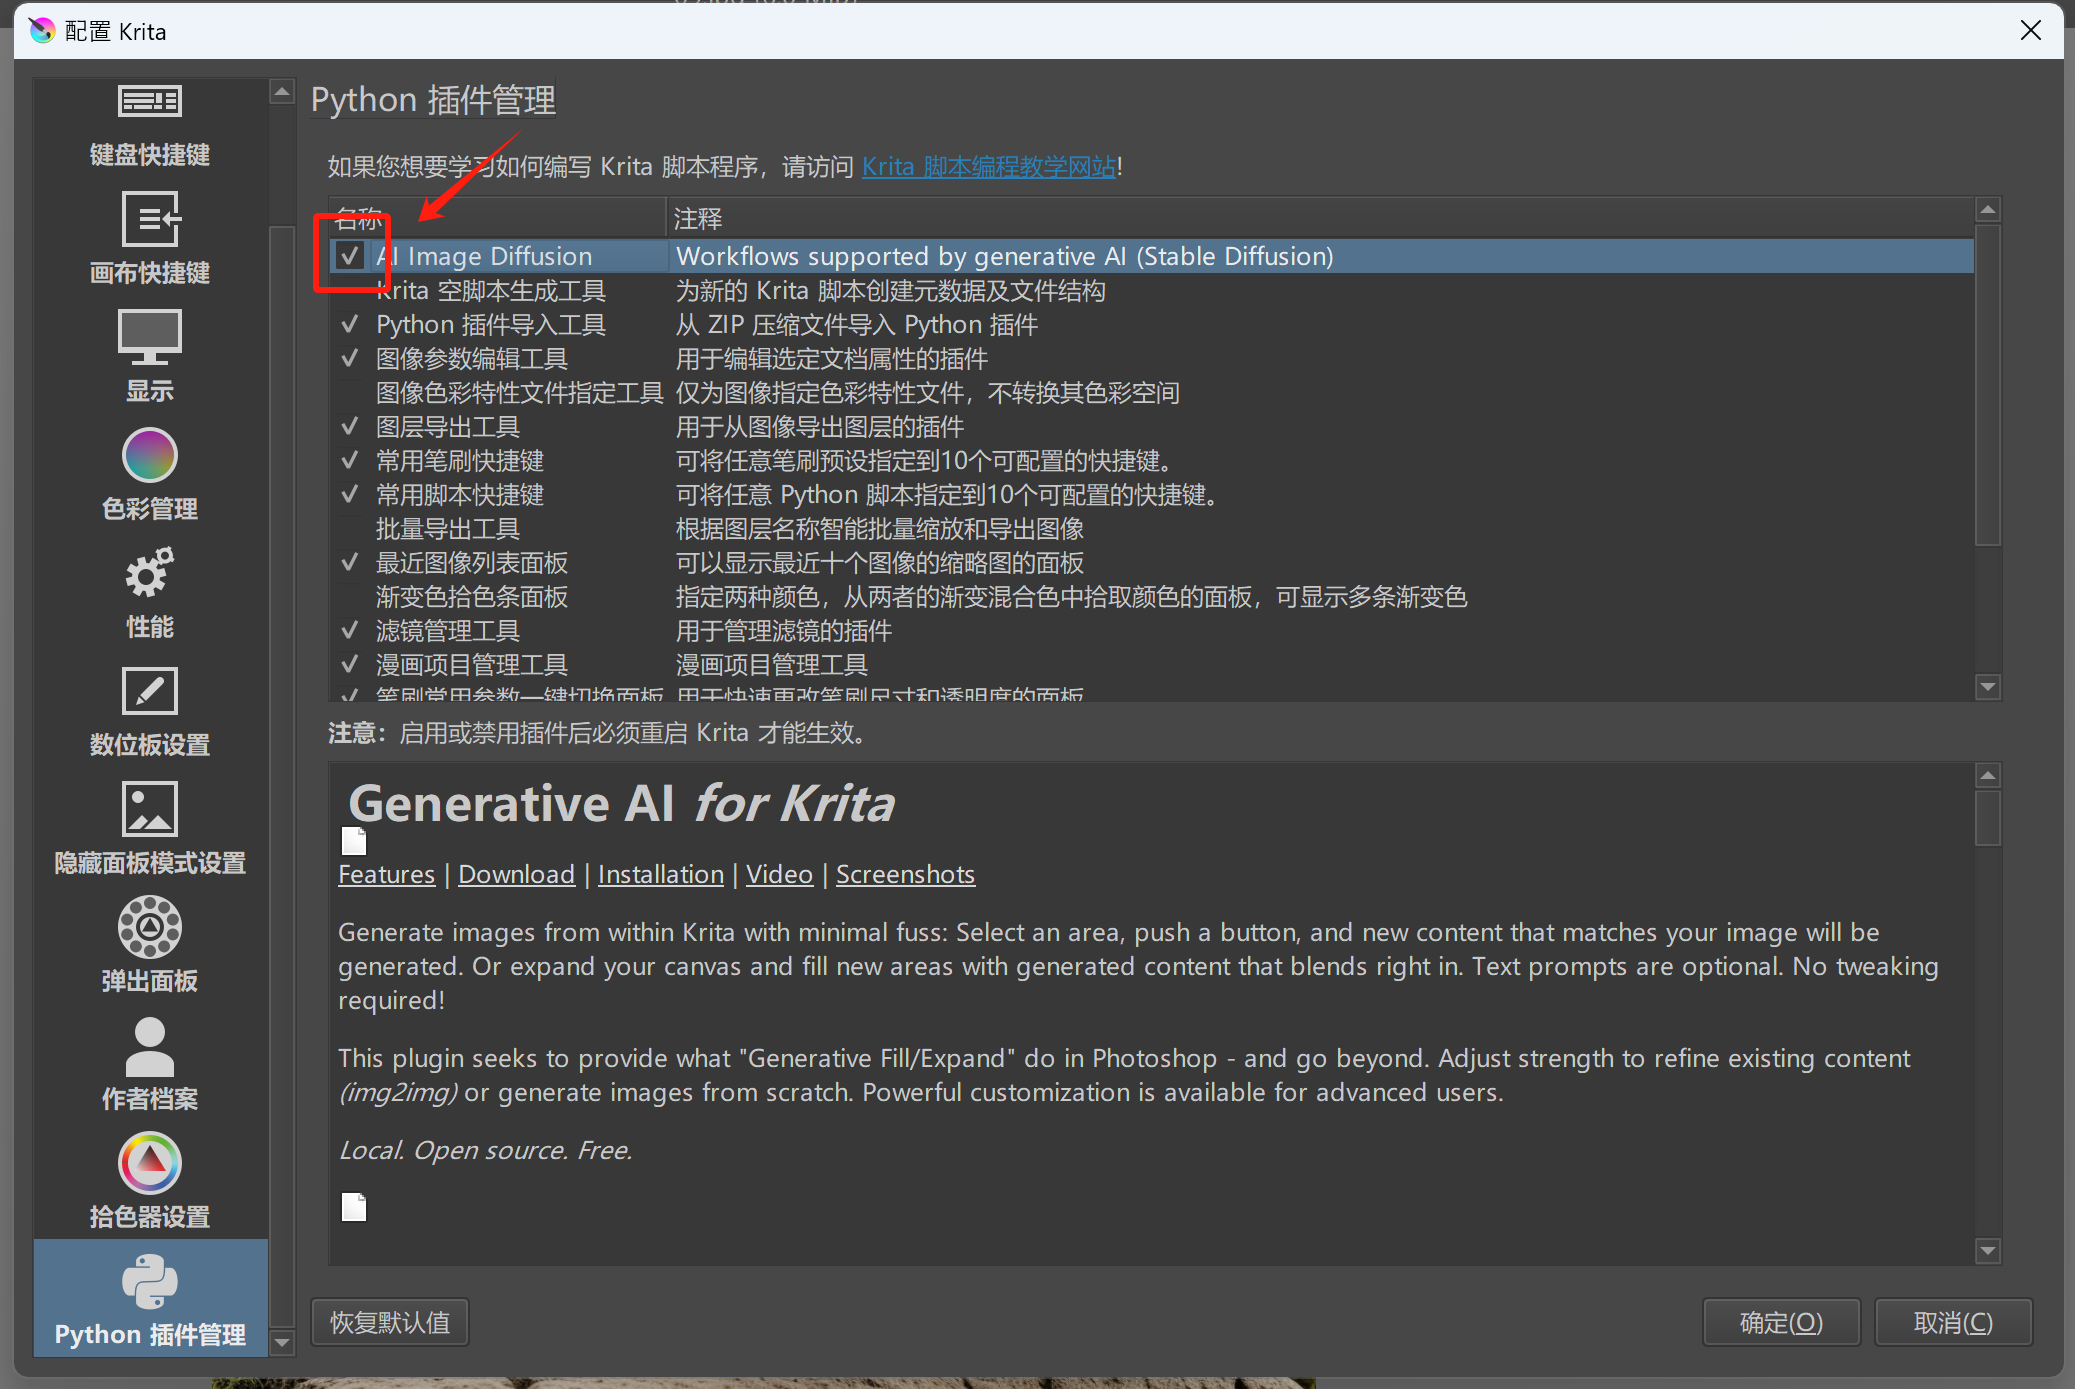Image resolution: width=2075 pixels, height=1389 pixels.
Task: Toggle the AI Image Diffusion plugin checkbox
Action: (x=349, y=256)
